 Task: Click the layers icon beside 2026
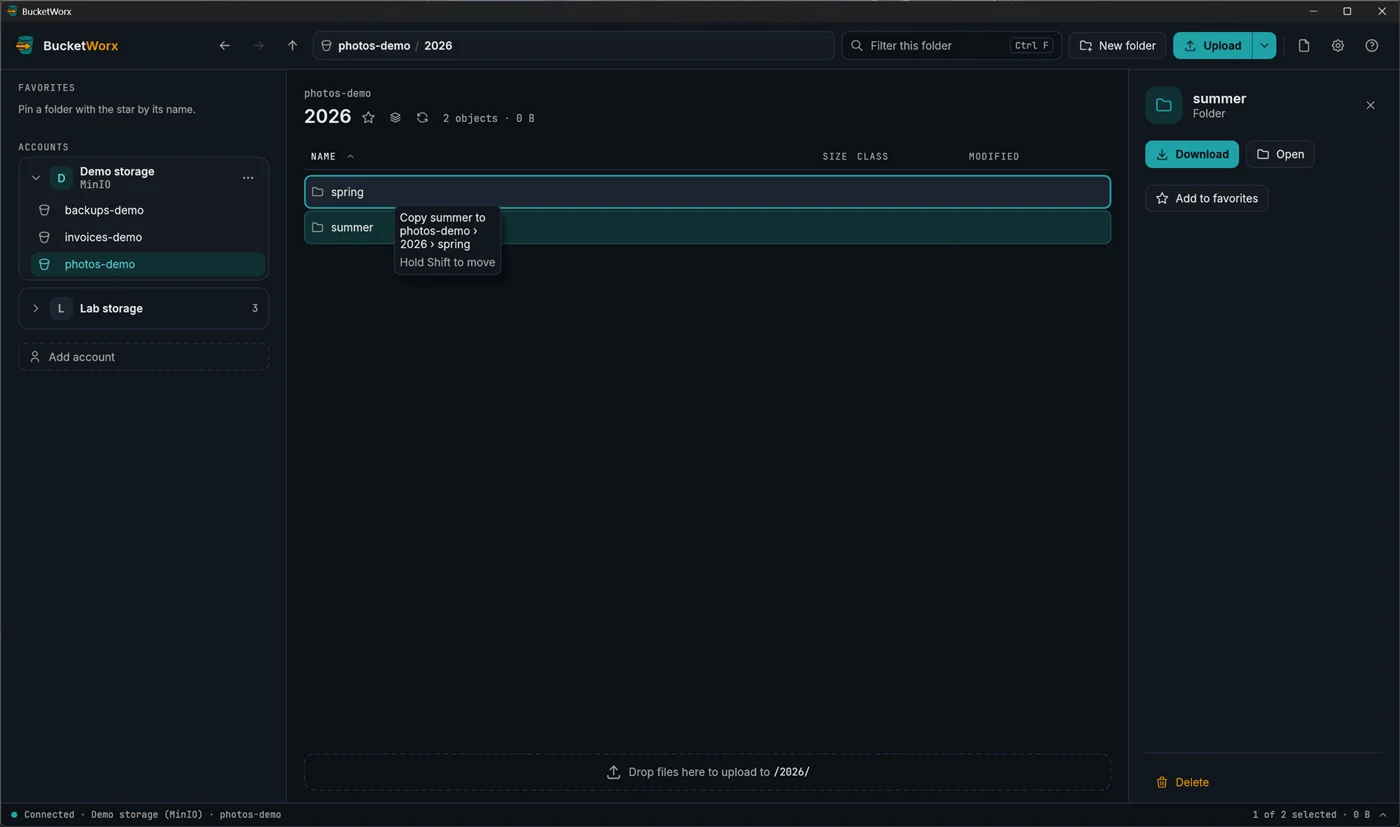pyautogui.click(x=395, y=118)
